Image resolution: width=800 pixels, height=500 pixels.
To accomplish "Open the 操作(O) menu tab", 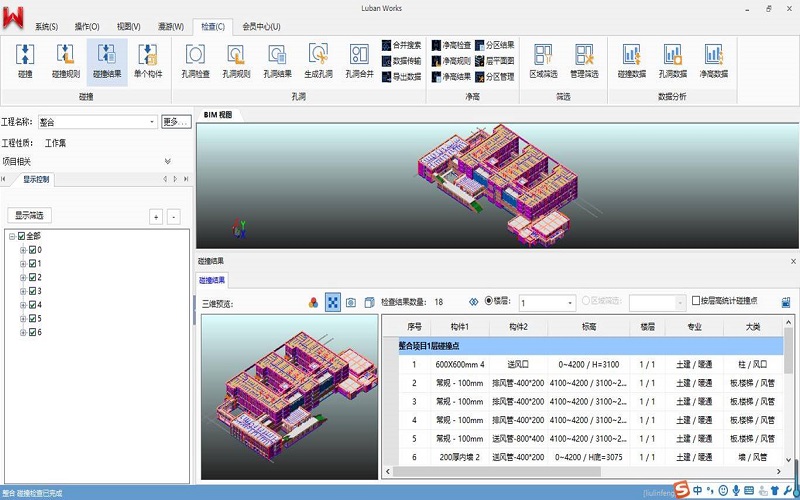I will 87,27.
